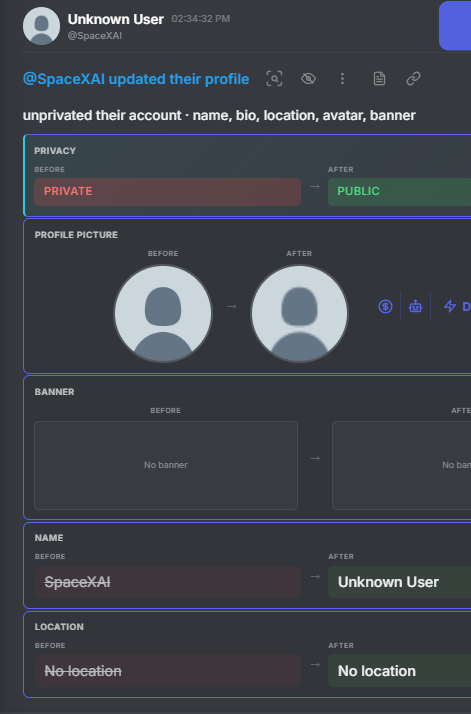Click the lightning bolt icon

[x=450, y=306]
